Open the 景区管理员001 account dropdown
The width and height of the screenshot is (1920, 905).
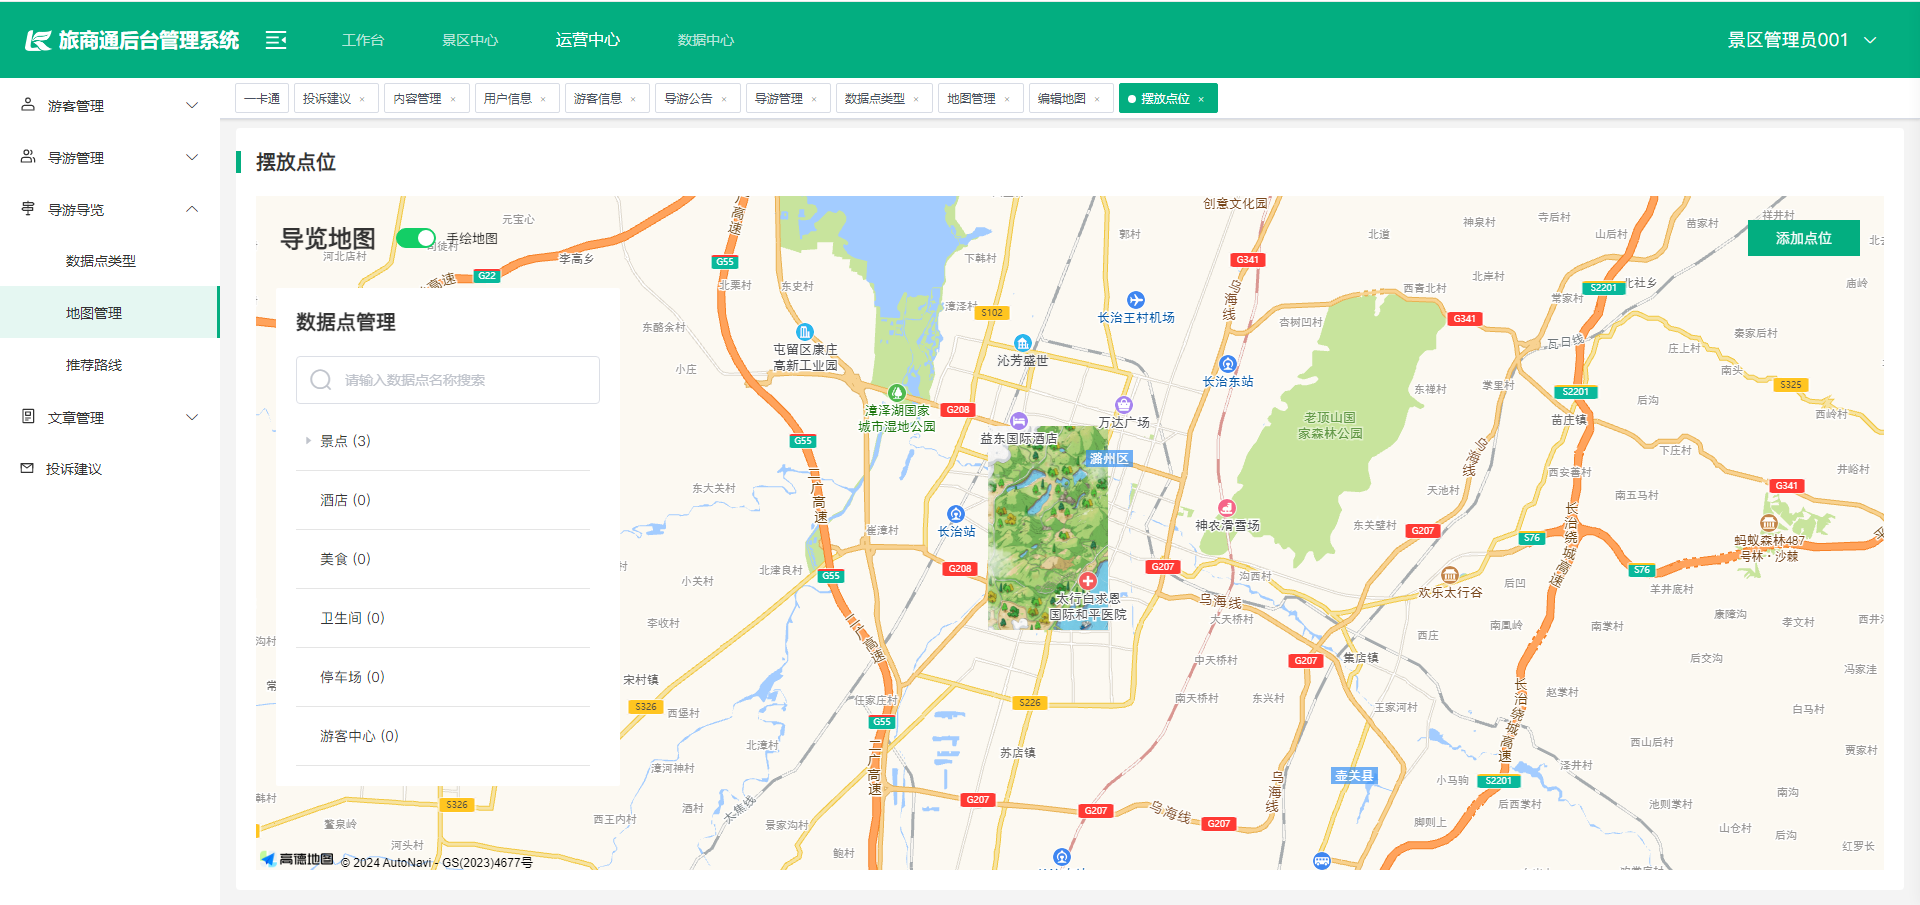[x=1802, y=40]
